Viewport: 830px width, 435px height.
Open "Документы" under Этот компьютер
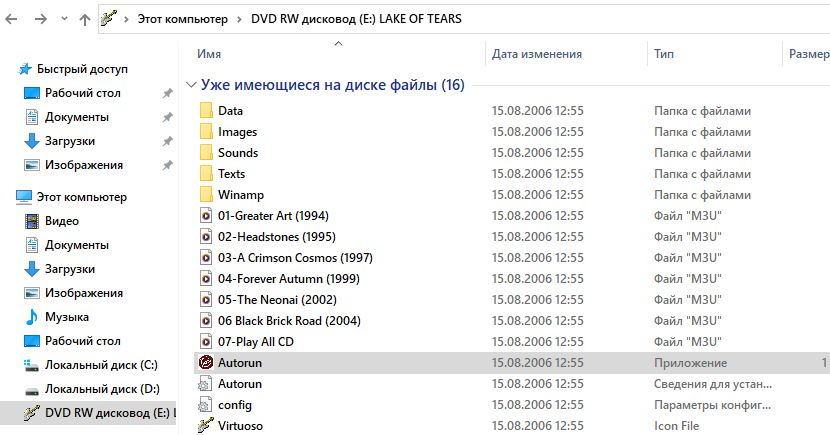[77, 245]
